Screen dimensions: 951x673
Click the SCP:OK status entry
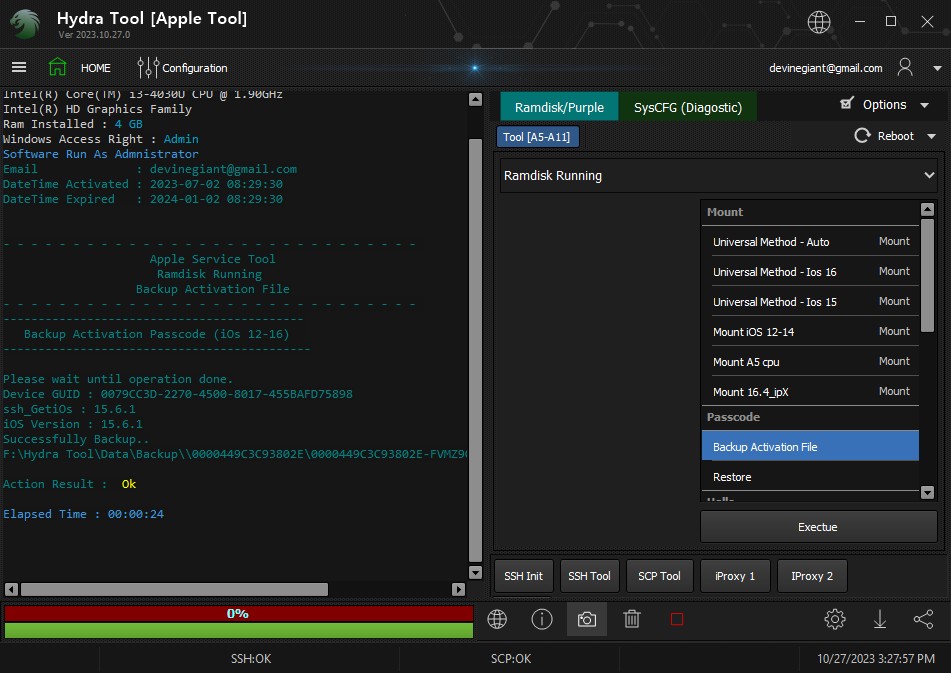pos(511,658)
